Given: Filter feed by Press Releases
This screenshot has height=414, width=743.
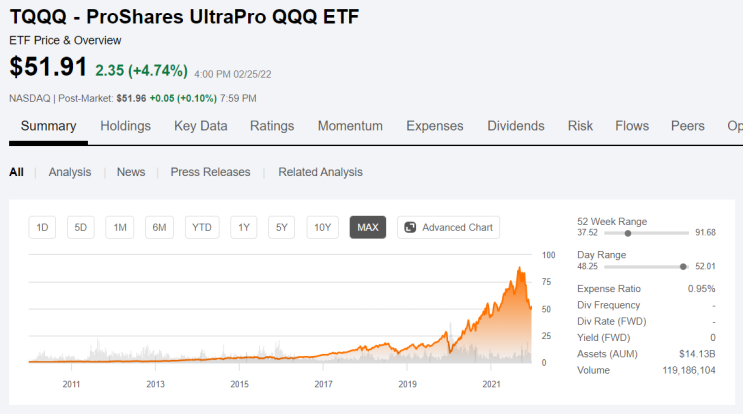Looking at the screenshot, I should pyautogui.click(x=210, y=172).
